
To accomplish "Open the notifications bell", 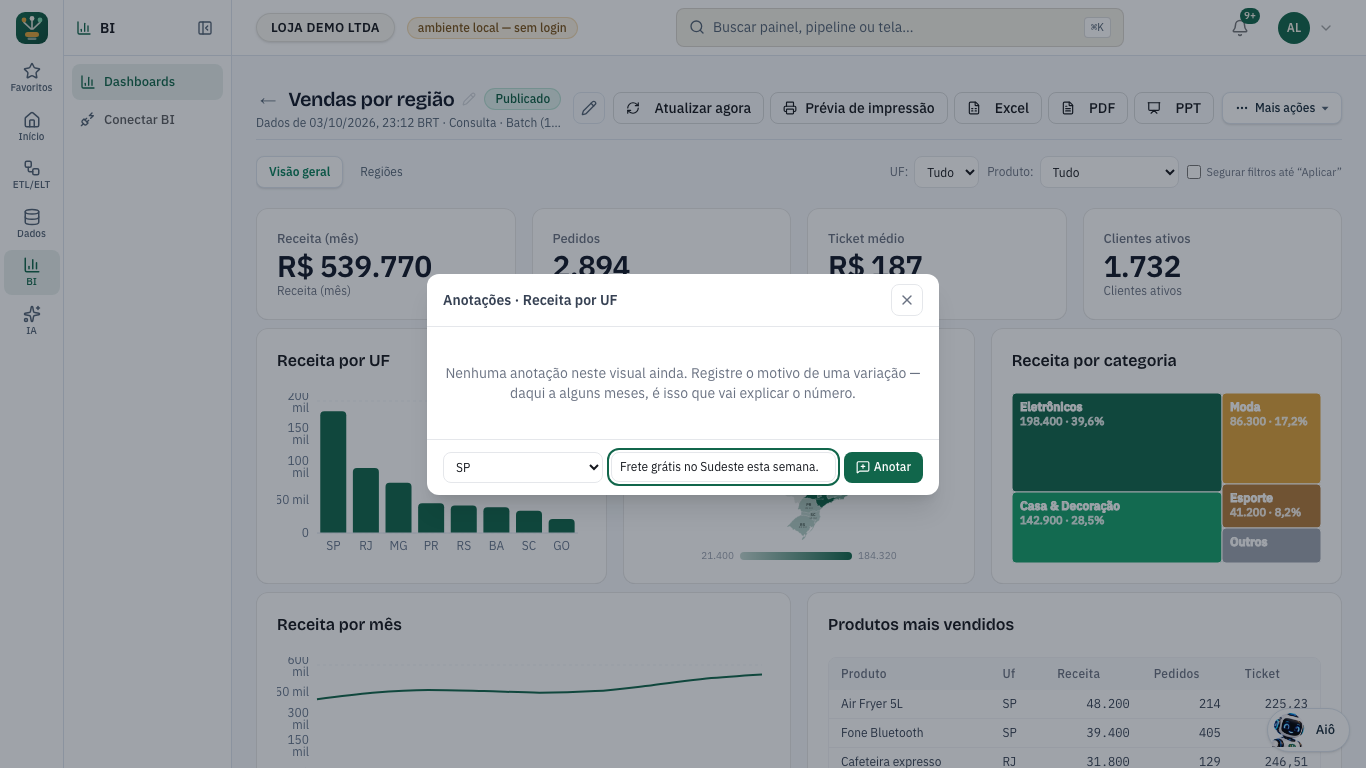I will coord(1240,28).
